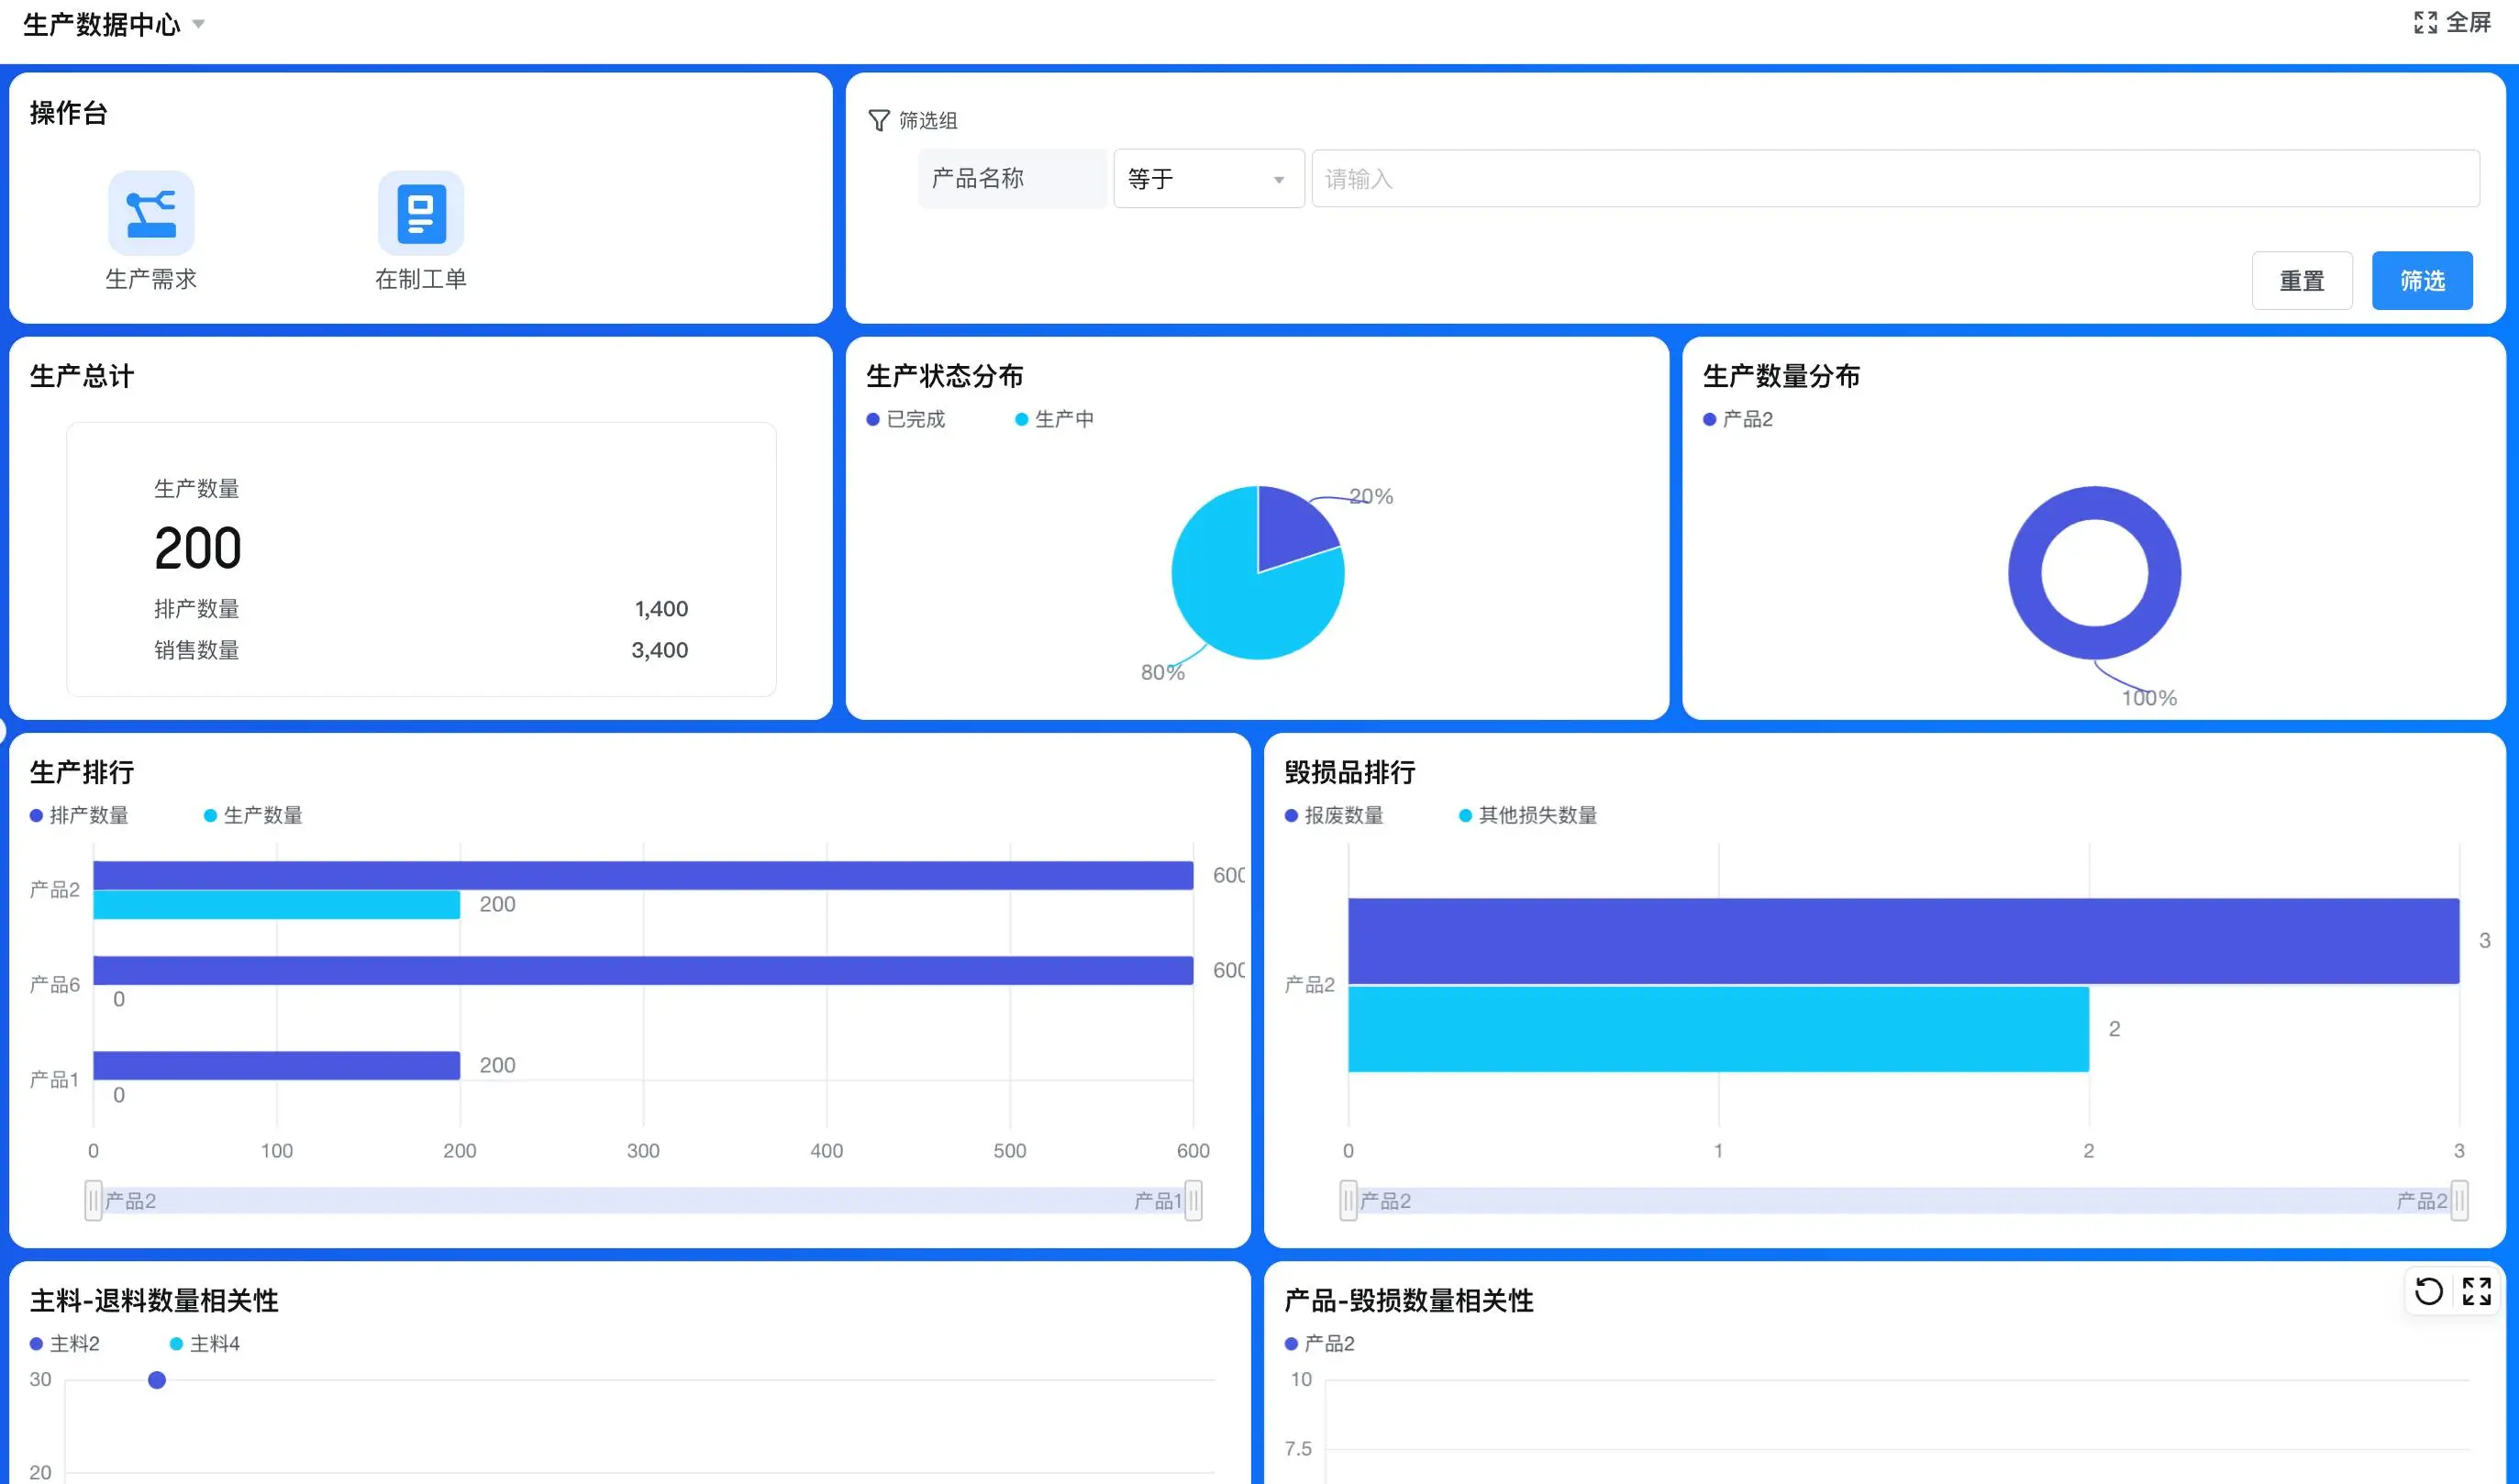Toggle 已完成 legend in 生产状态分布
The width and height of the screenshot is (2519, 1484).
coord(906,419)
